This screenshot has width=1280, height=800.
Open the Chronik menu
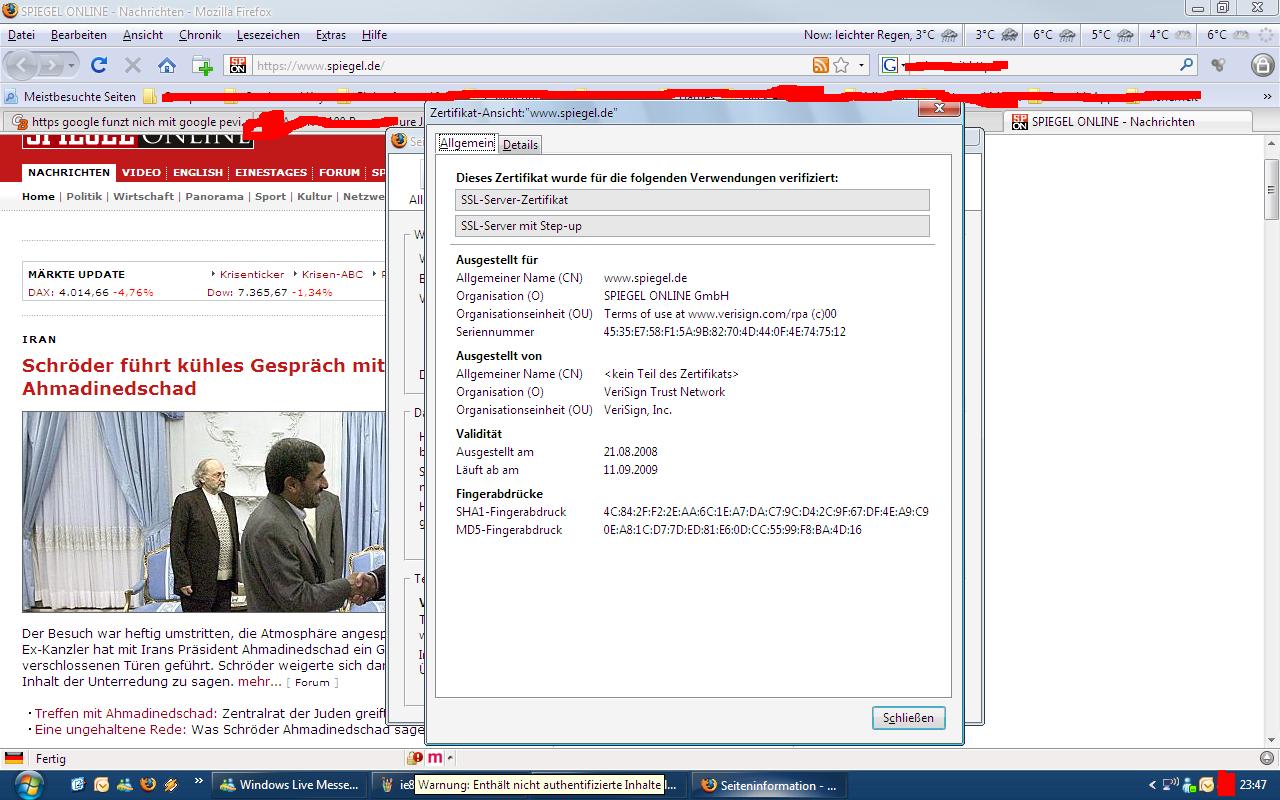200,35
